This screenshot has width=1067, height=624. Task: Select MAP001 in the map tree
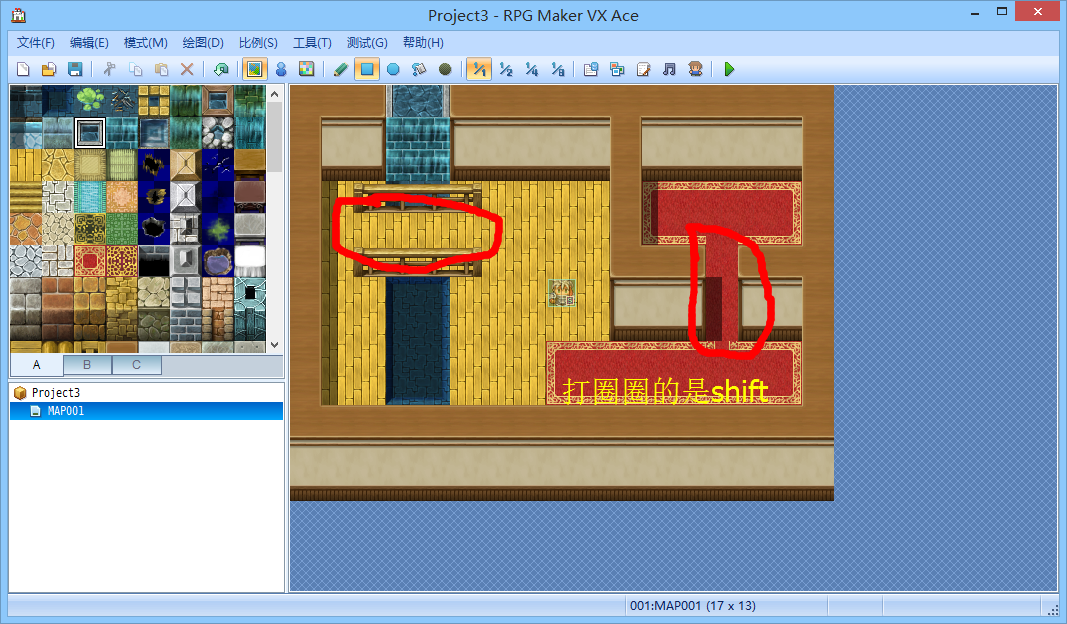coord(68,411)
